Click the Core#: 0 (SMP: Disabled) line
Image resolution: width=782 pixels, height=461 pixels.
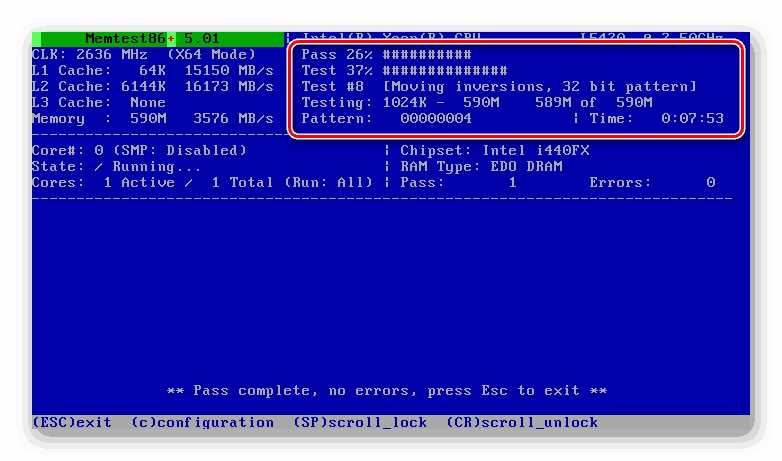(x=139, y=150)
